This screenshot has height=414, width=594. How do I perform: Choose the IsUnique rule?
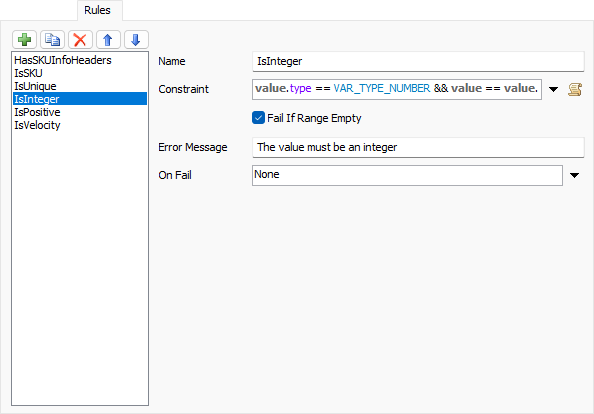(35, 86)
